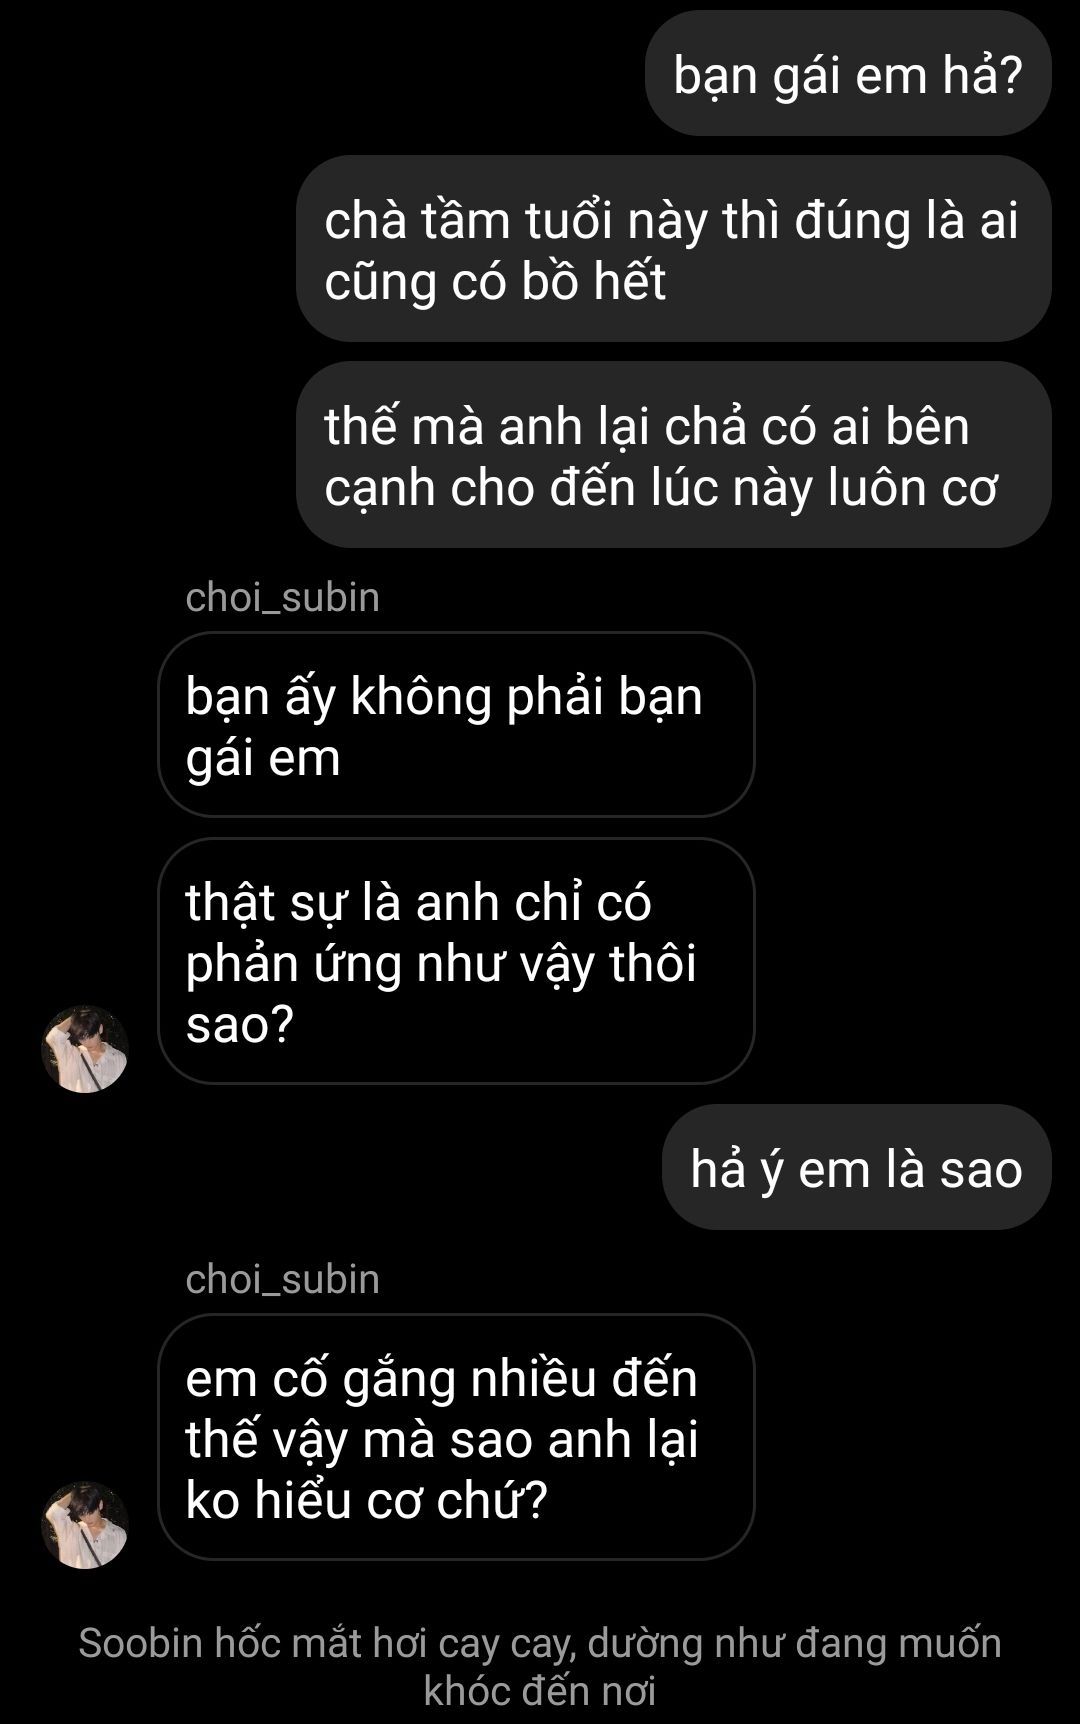The height and width of the screenshot is (1724, 1080).
Task: Tap 'cạnh cho đến lúc này luôn cơ' text line
Action: [x=662, y=488]
